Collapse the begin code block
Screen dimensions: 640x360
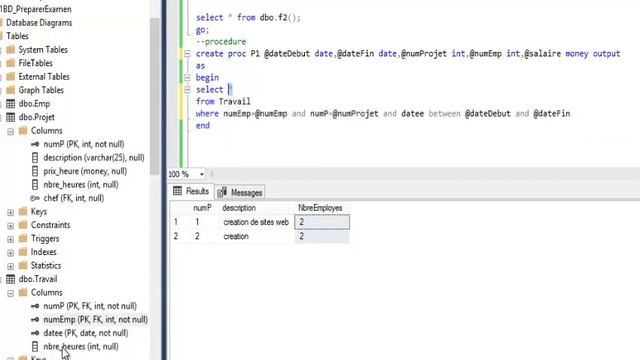pos(187,78)
